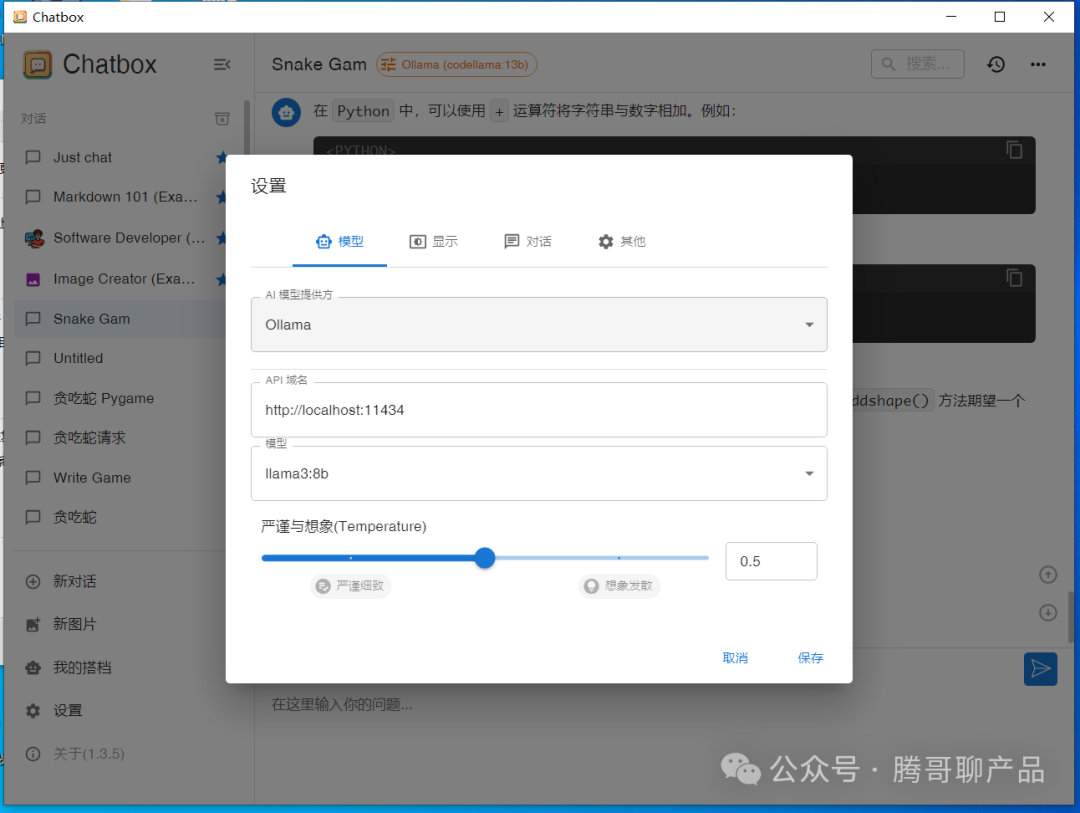This screenshot has width=1080, height=813.
Task: Switch to the 模型 tab
Action: (340, 242)
